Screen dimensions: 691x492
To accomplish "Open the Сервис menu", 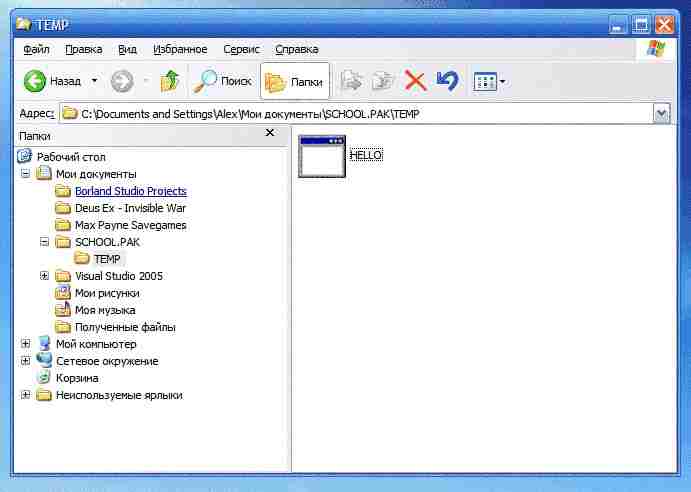I will (241, 49).
